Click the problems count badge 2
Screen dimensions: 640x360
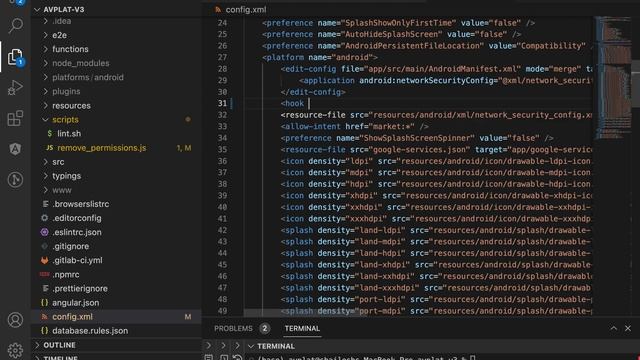coord(264,329)
